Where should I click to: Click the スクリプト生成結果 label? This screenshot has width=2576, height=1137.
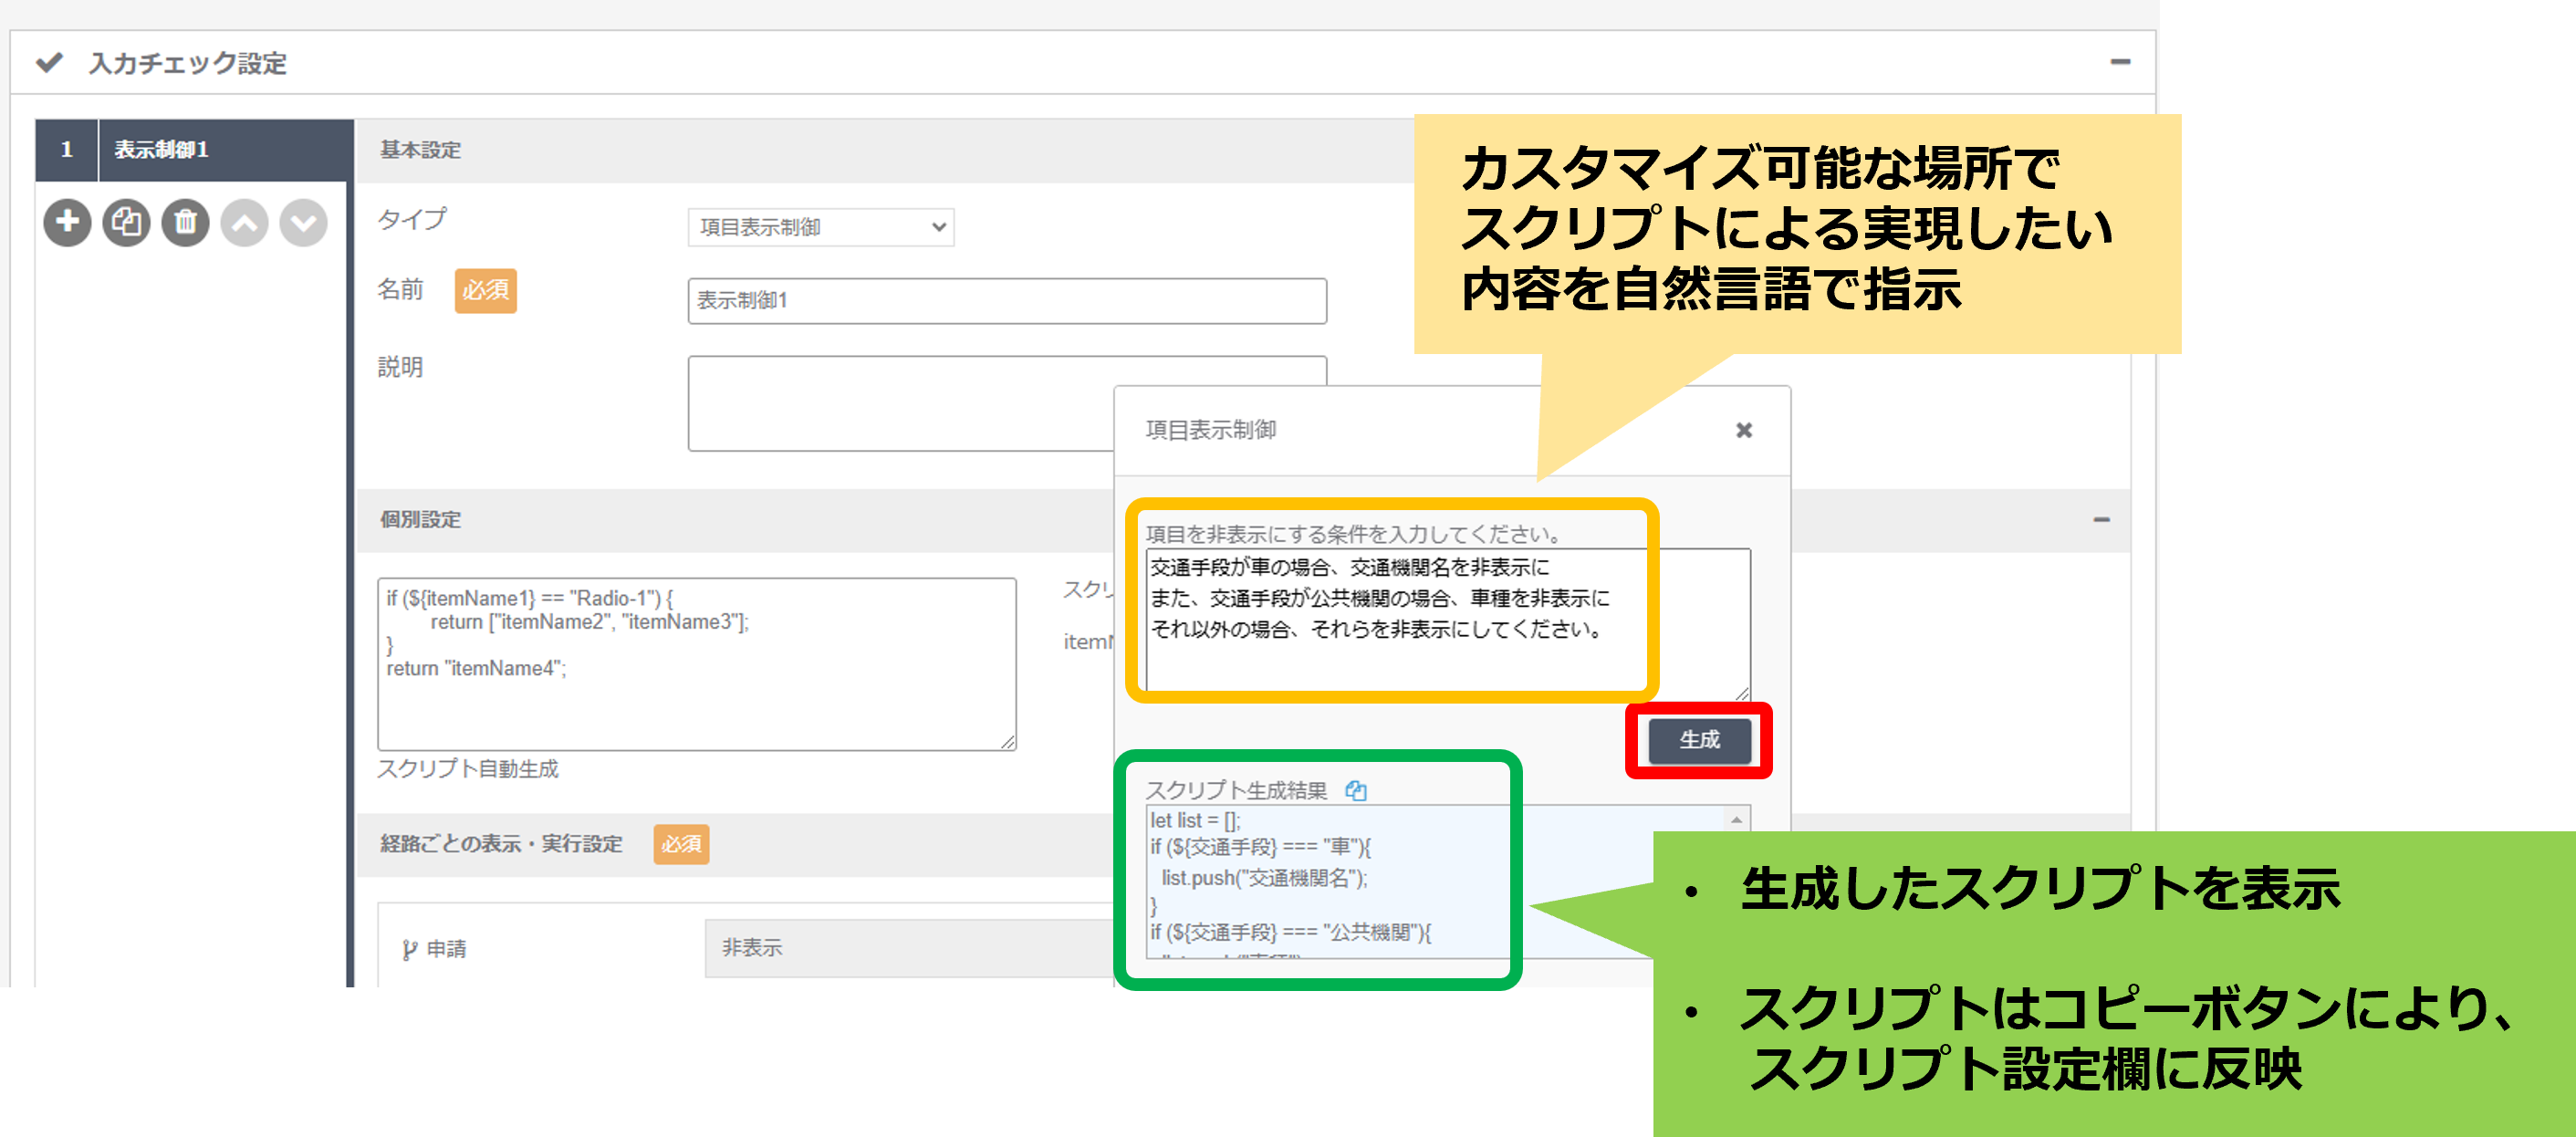1236,790
